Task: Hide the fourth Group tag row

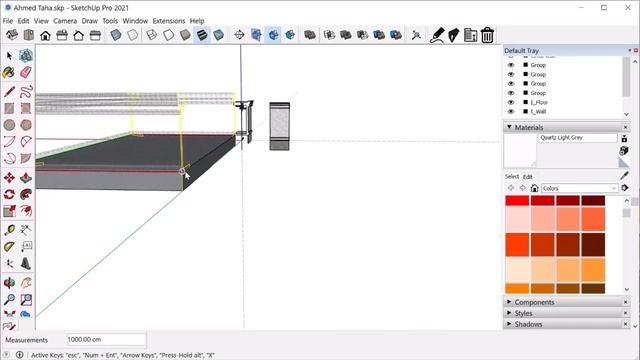Action: point(511,93)
